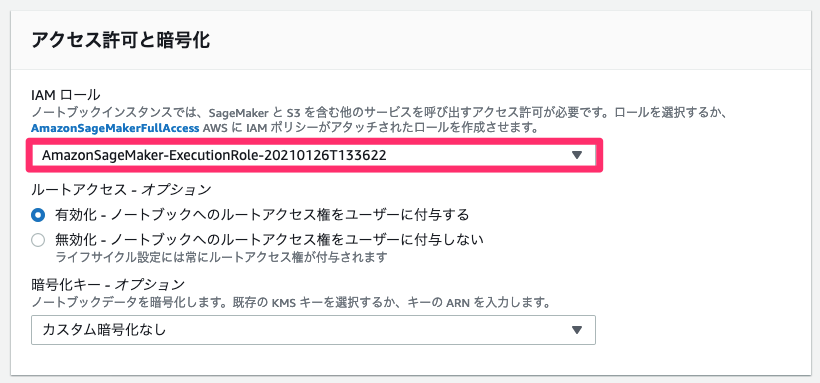820x383 pixels.
Task: Click the IAM ロール label
Action: tap(65, 95)
